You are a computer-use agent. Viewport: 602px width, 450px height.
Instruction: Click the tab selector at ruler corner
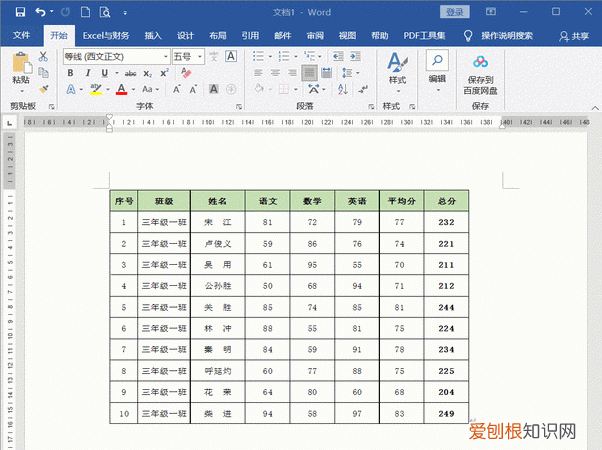(10, 123)
